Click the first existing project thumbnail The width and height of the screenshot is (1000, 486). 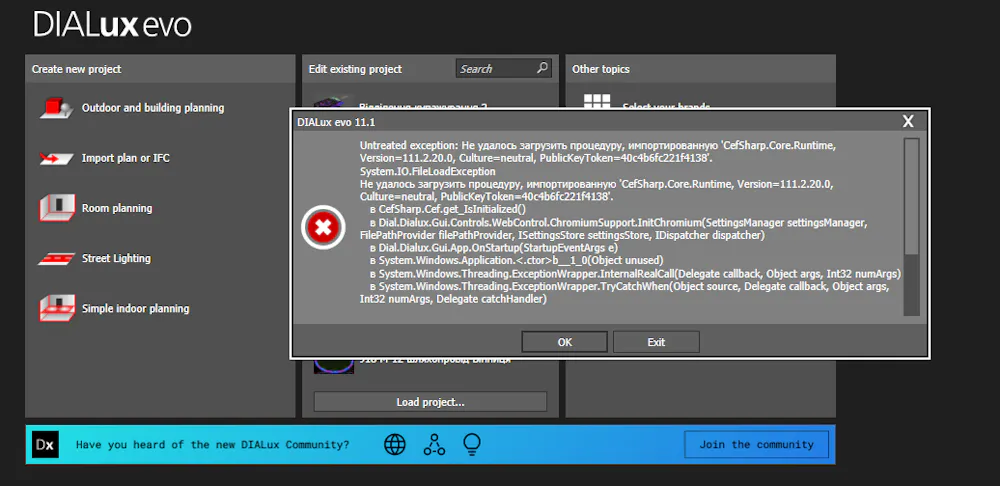tap(334, 101)
